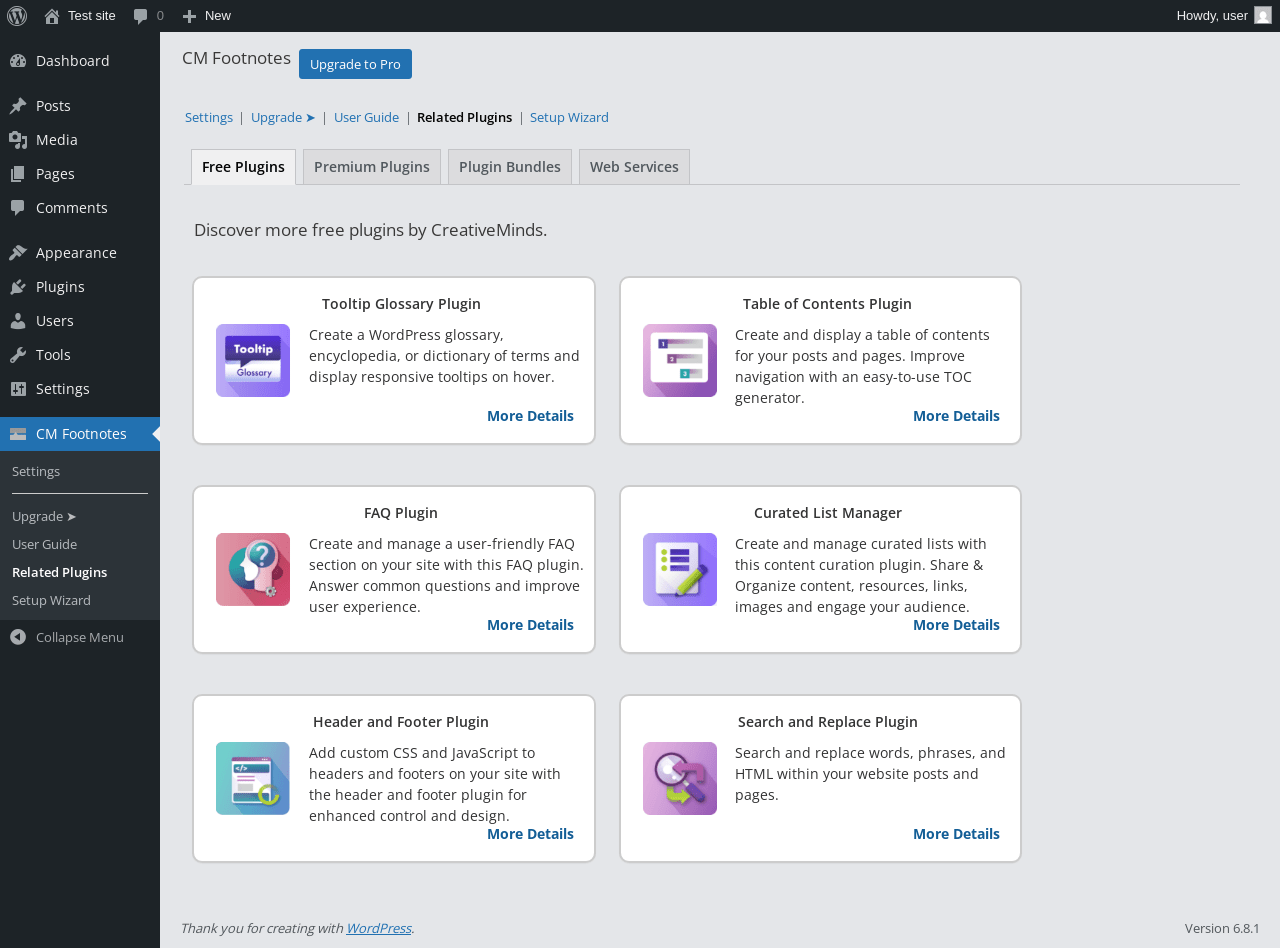1280x948 pixels.
Task: Click the Search and Replace plugin thumbnail
Action: click(680, 778)
